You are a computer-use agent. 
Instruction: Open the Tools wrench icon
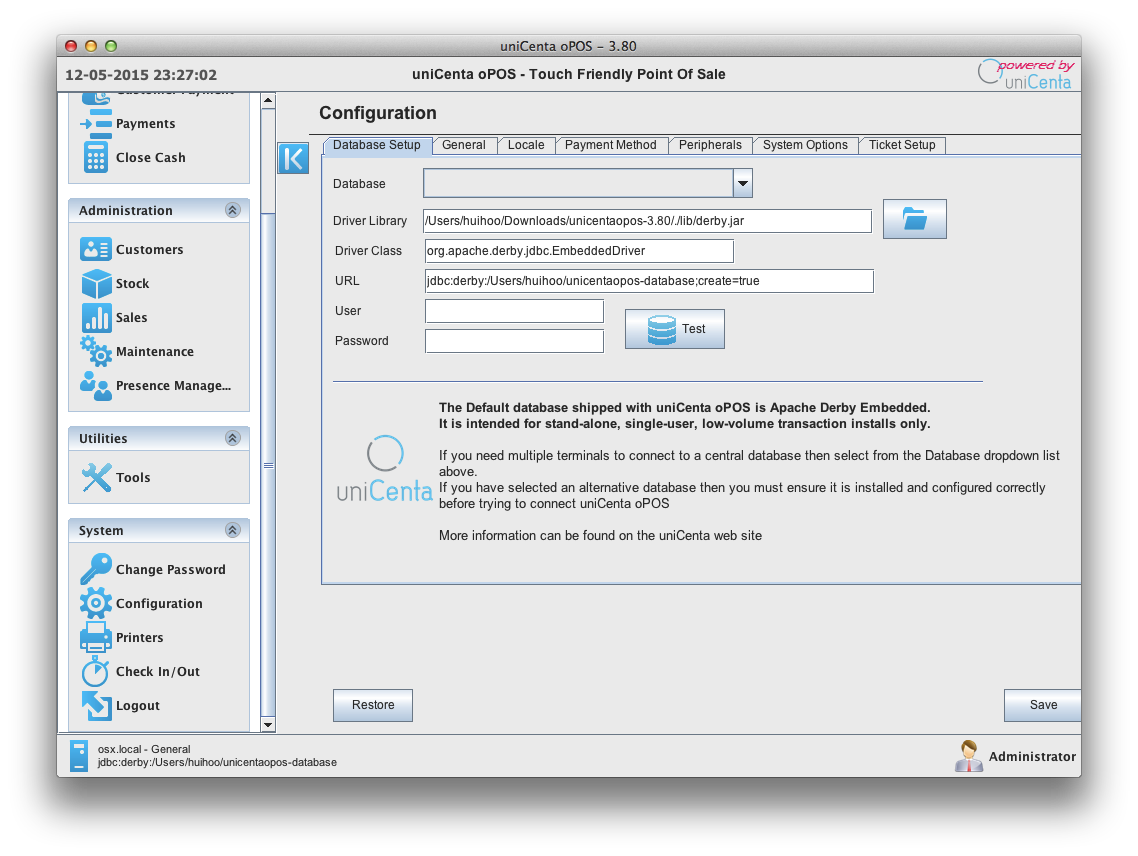(x=96, y=478)
